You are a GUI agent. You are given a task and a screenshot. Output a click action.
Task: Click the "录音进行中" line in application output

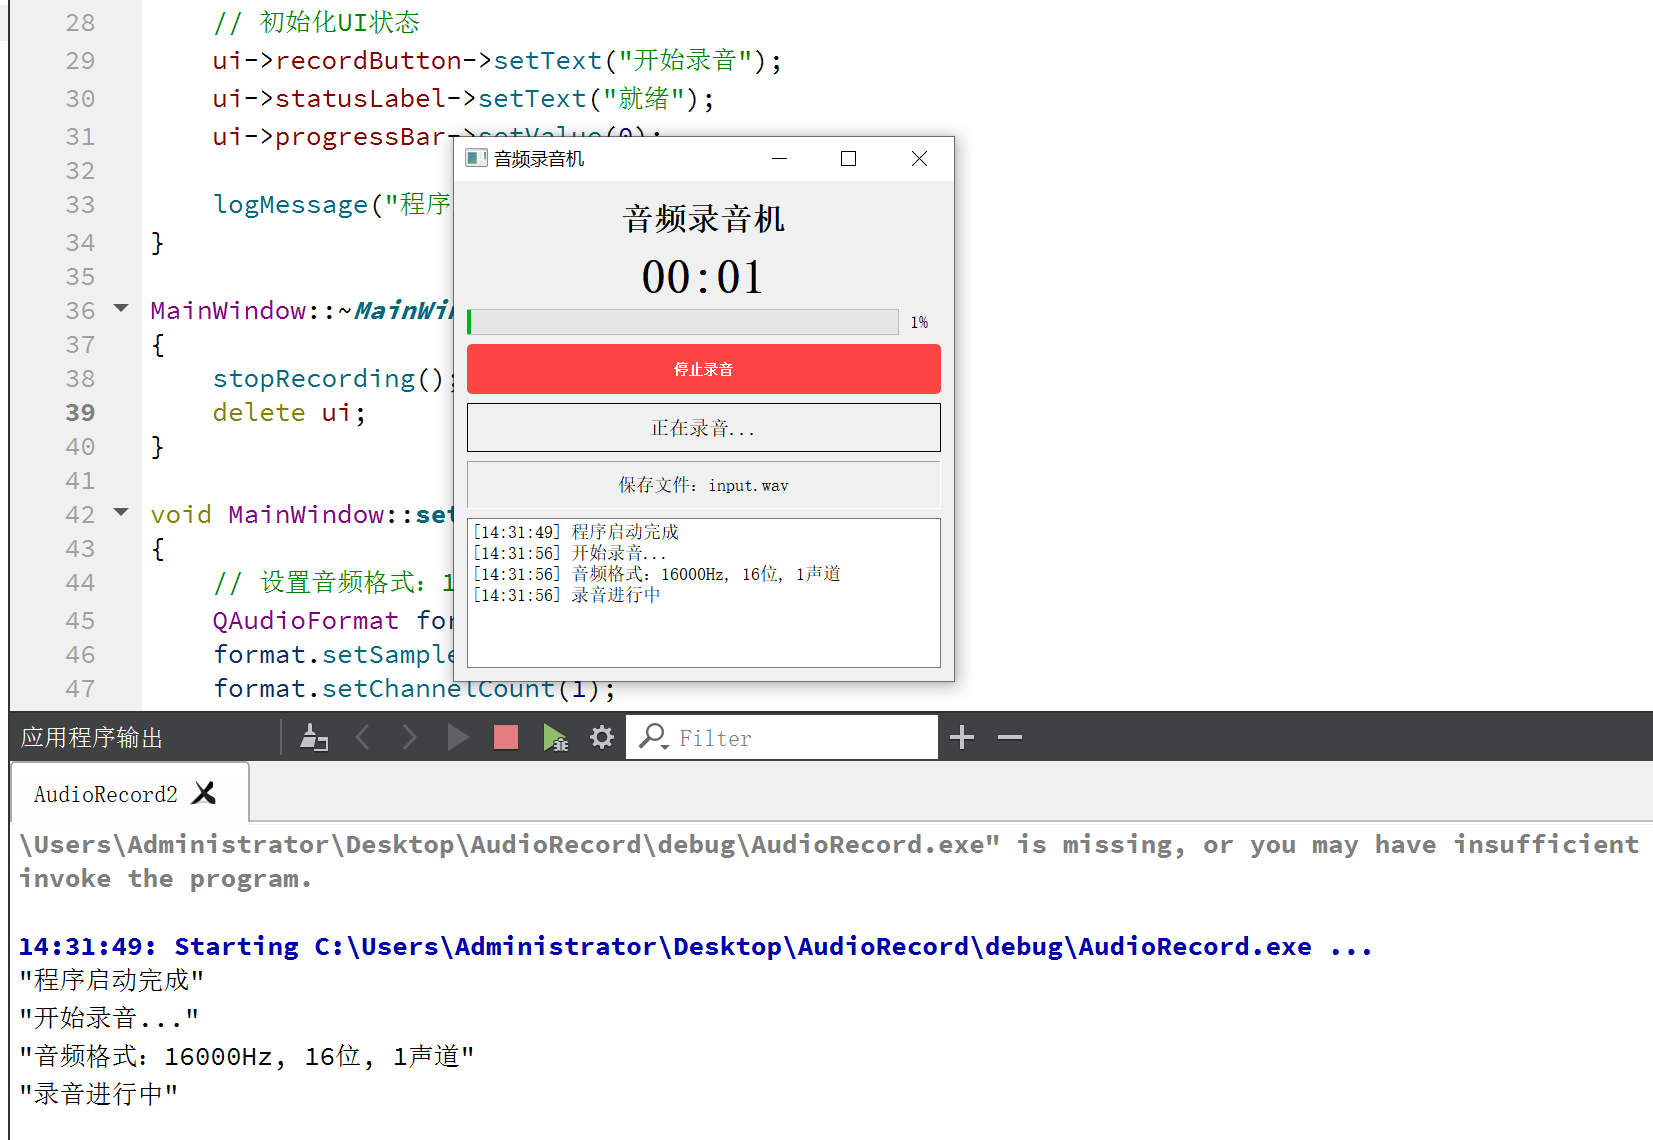point(98,1094)
